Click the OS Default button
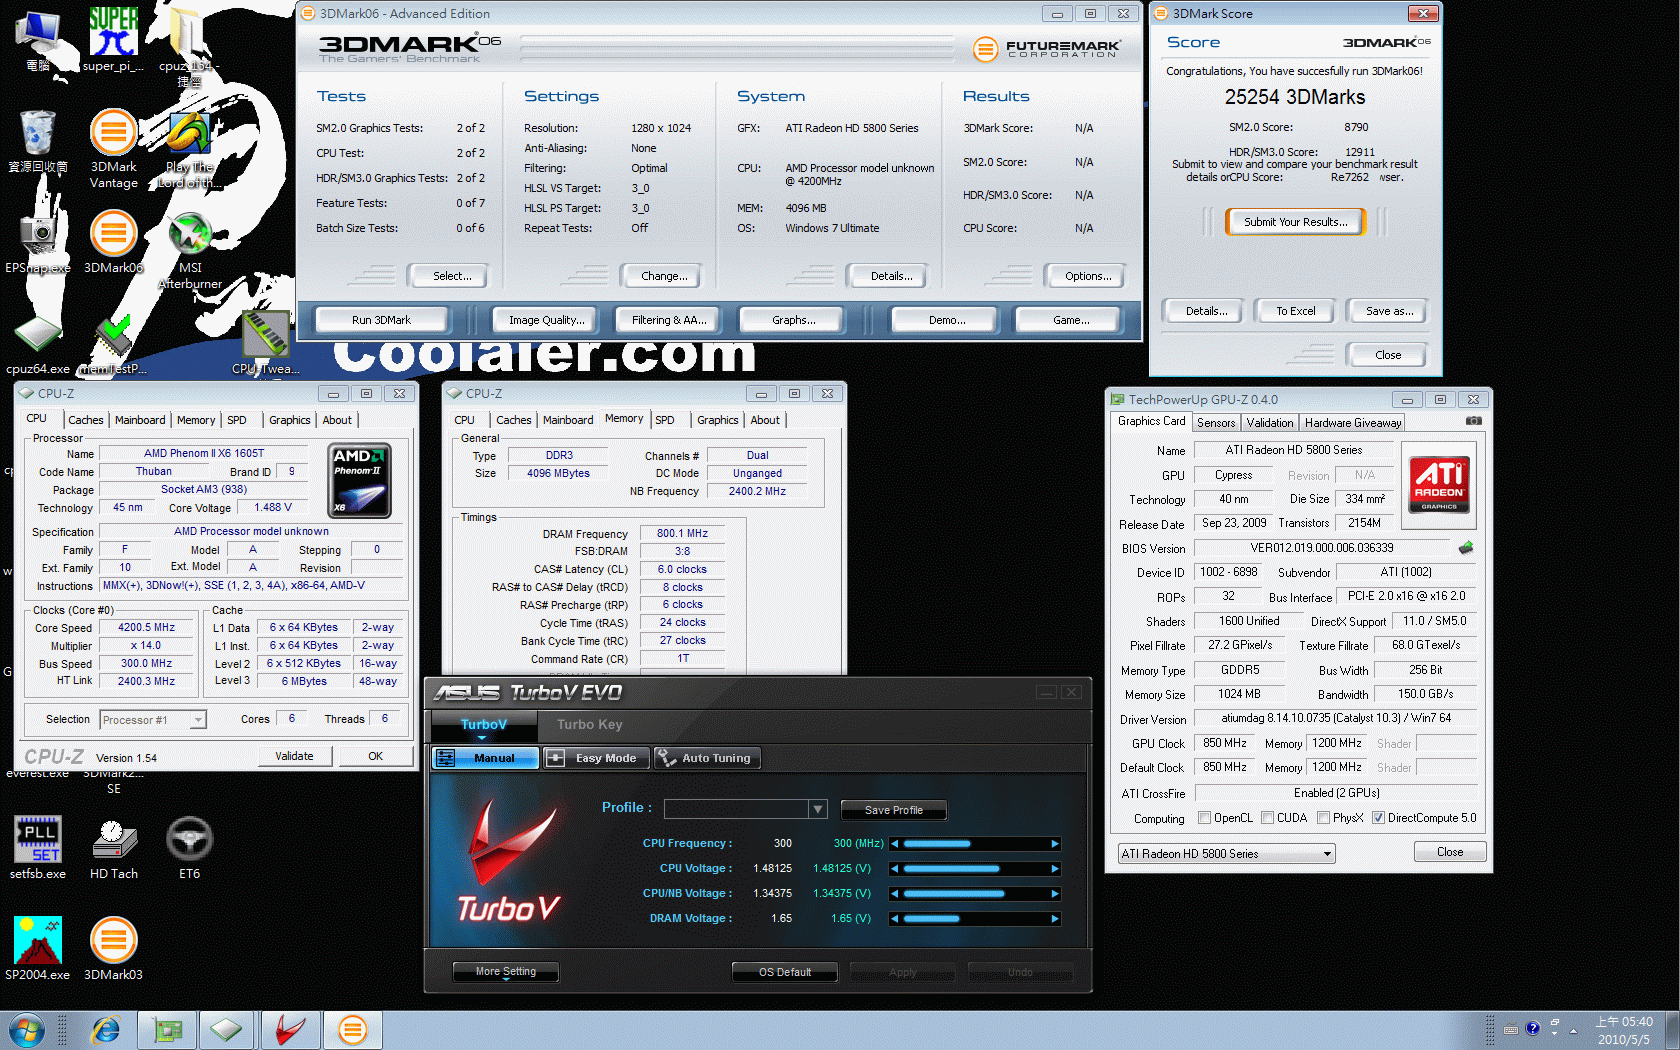Image resolution: width=1680 pixels, height=1050 pixels. (784, 972)
